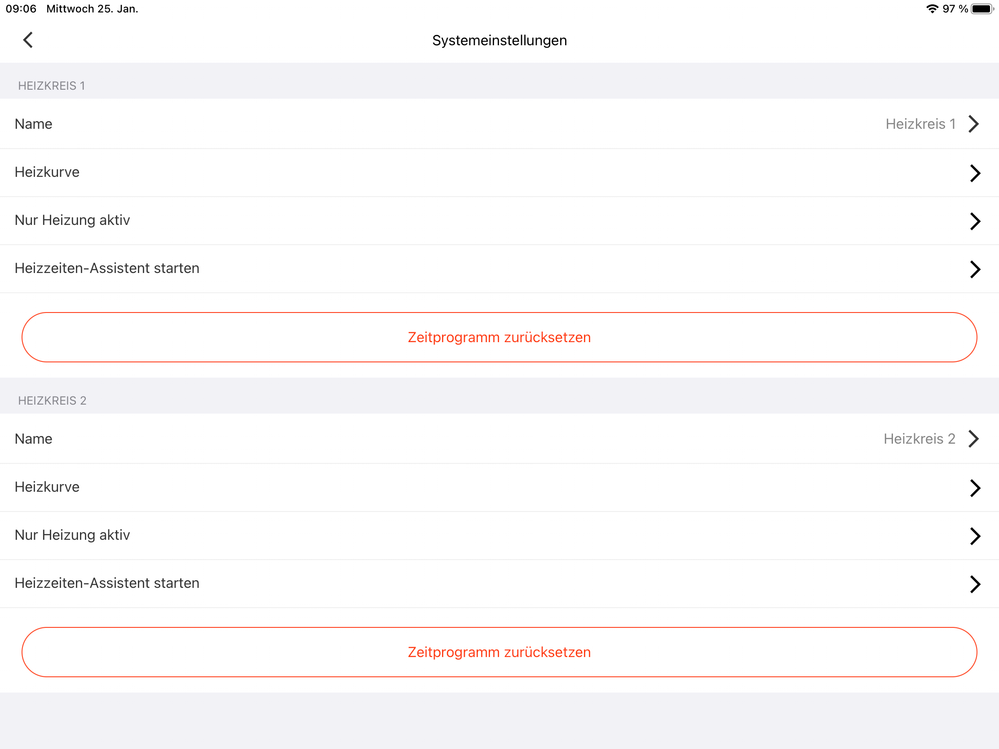Viewport: 999px width, 749px height.
Task: Reset Zeitprogramm for Heizkreis 2
Action: [499, 652]
